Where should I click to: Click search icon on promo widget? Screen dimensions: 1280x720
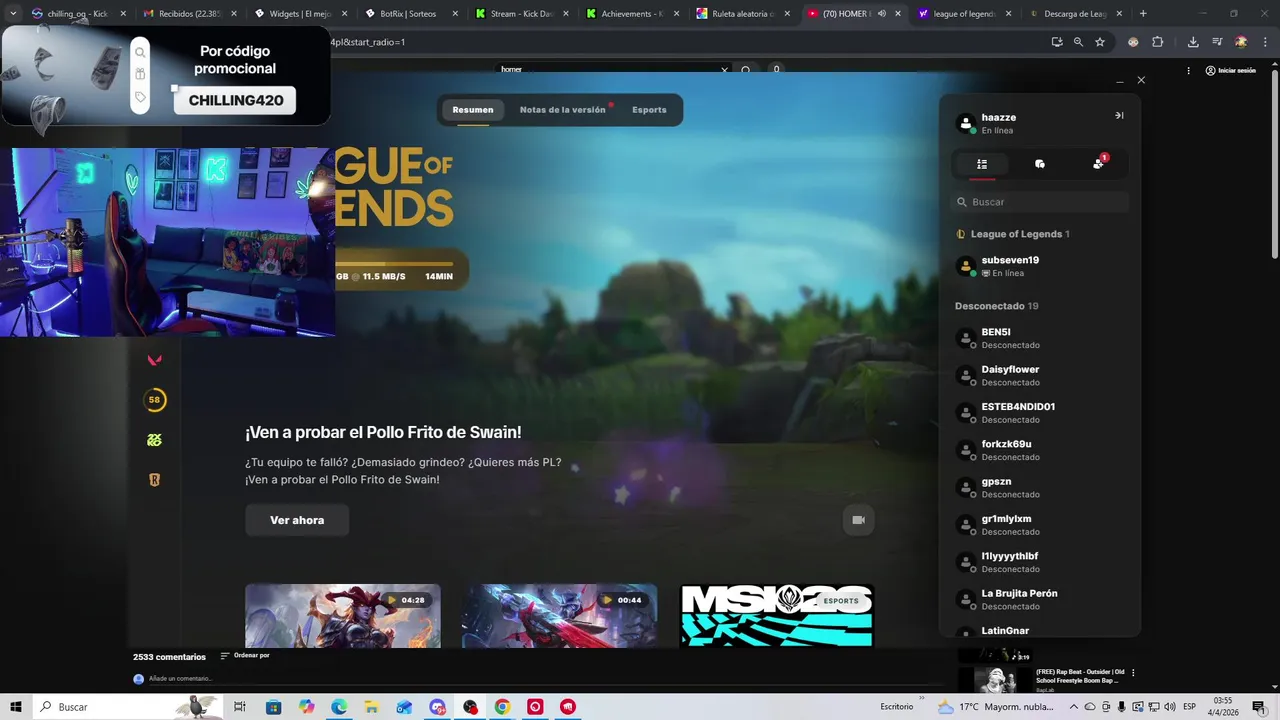(x=140, y=52)
